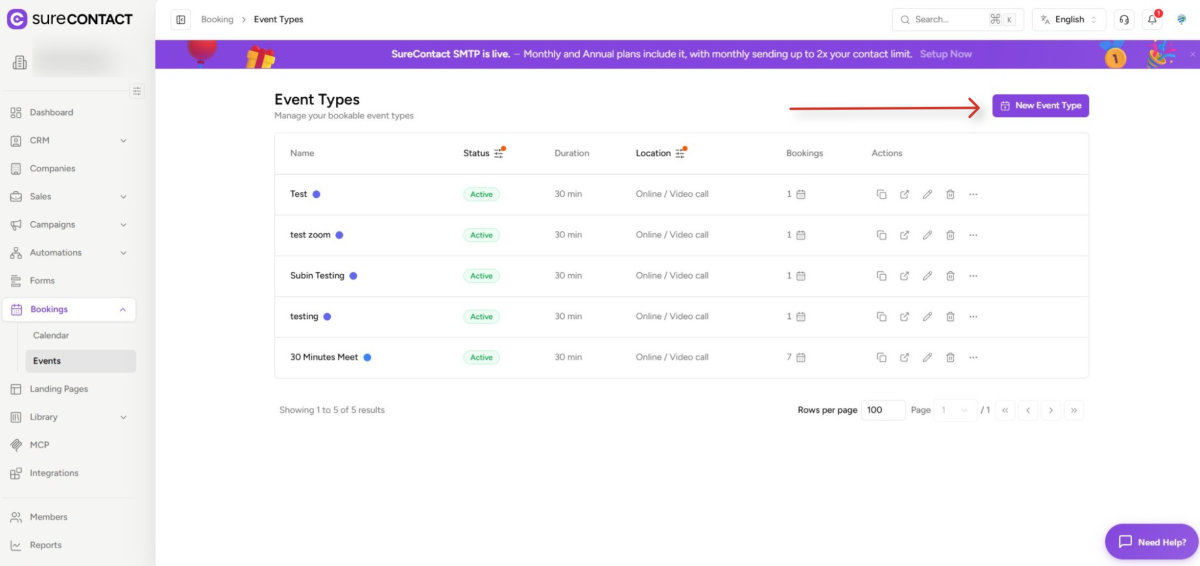Open external link for 30 Minutes Meet
Screen dimensions: 1200x566
pos(904,357)
